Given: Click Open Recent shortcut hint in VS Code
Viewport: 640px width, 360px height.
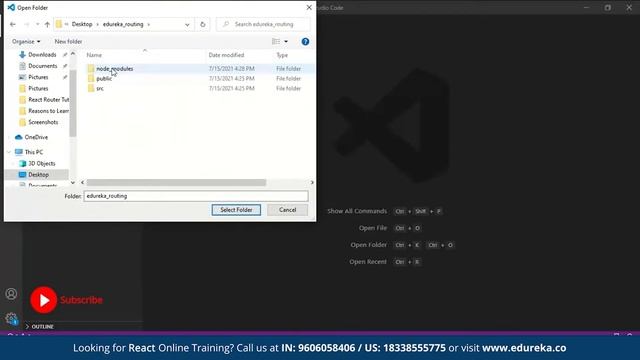Looking at the screenshot, I should point(368,262).
